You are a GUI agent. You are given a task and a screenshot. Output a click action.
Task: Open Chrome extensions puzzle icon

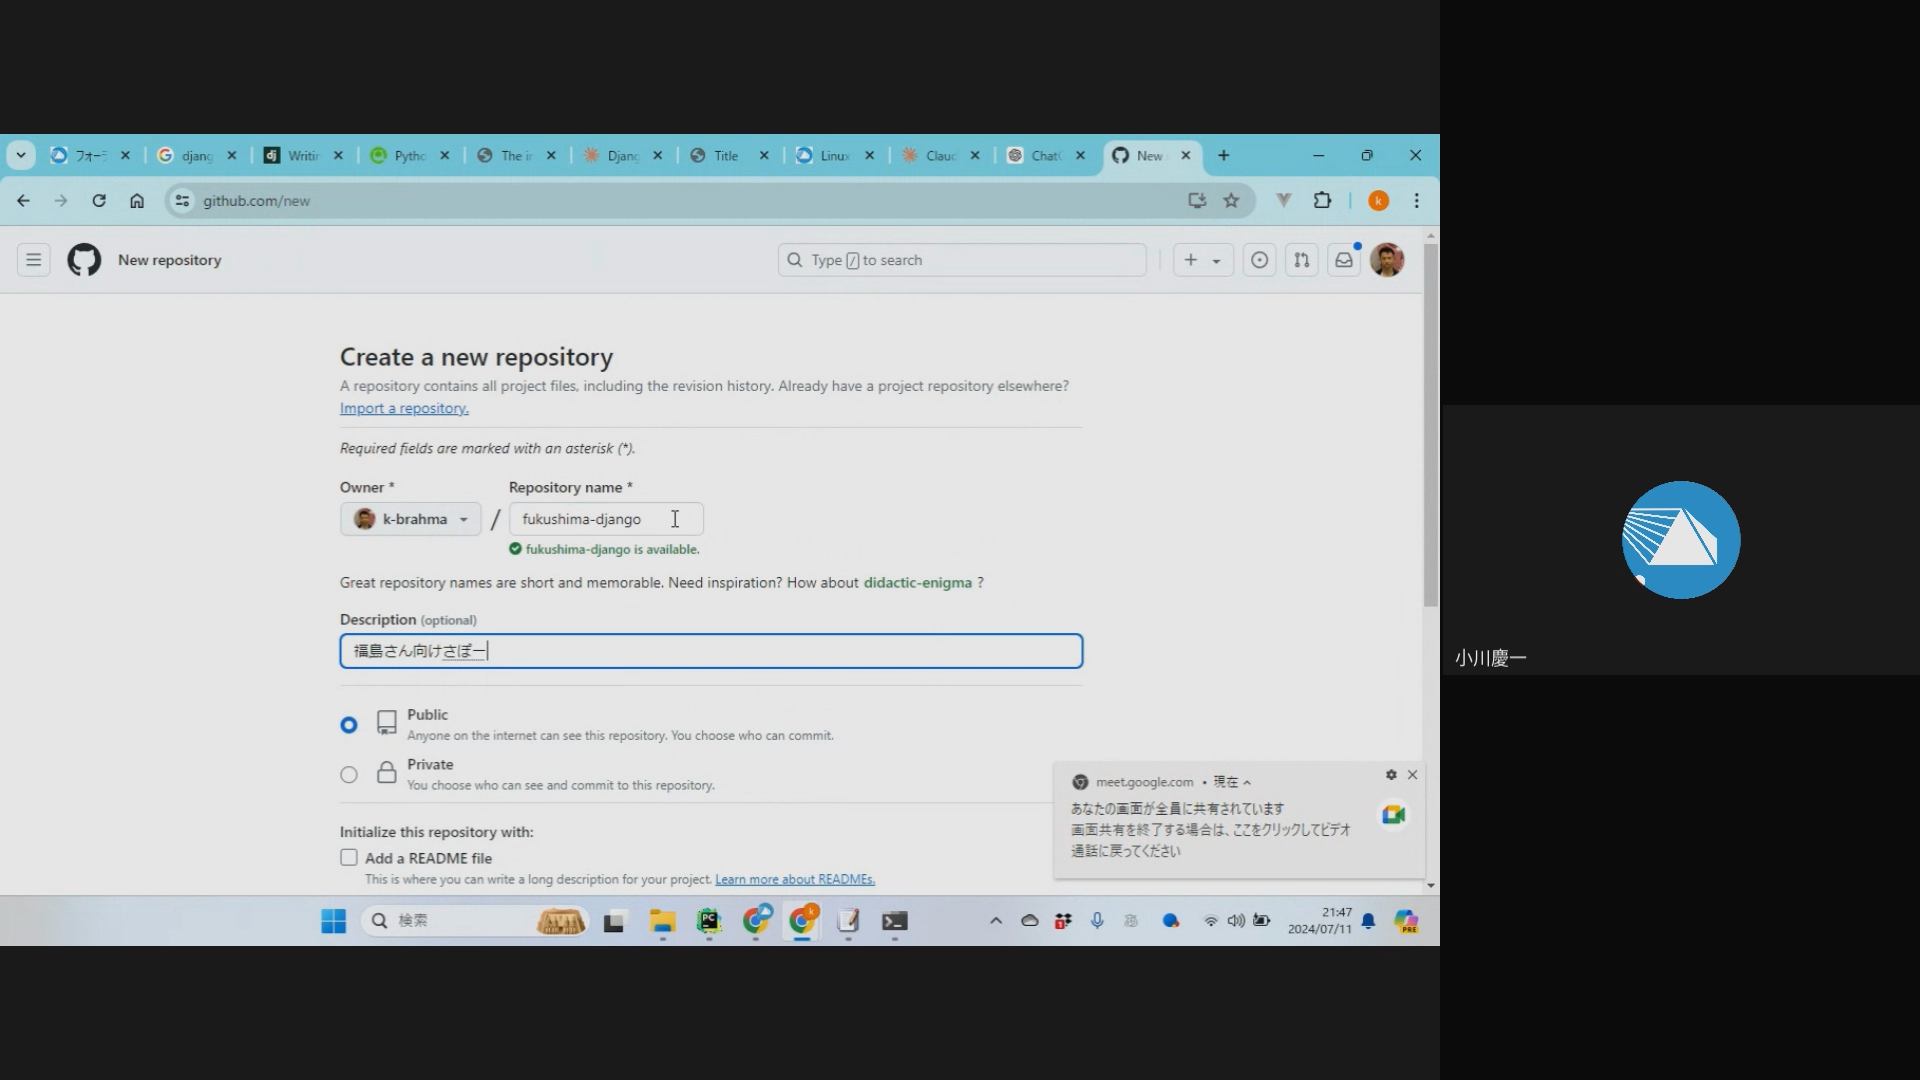click(1322, 201)
